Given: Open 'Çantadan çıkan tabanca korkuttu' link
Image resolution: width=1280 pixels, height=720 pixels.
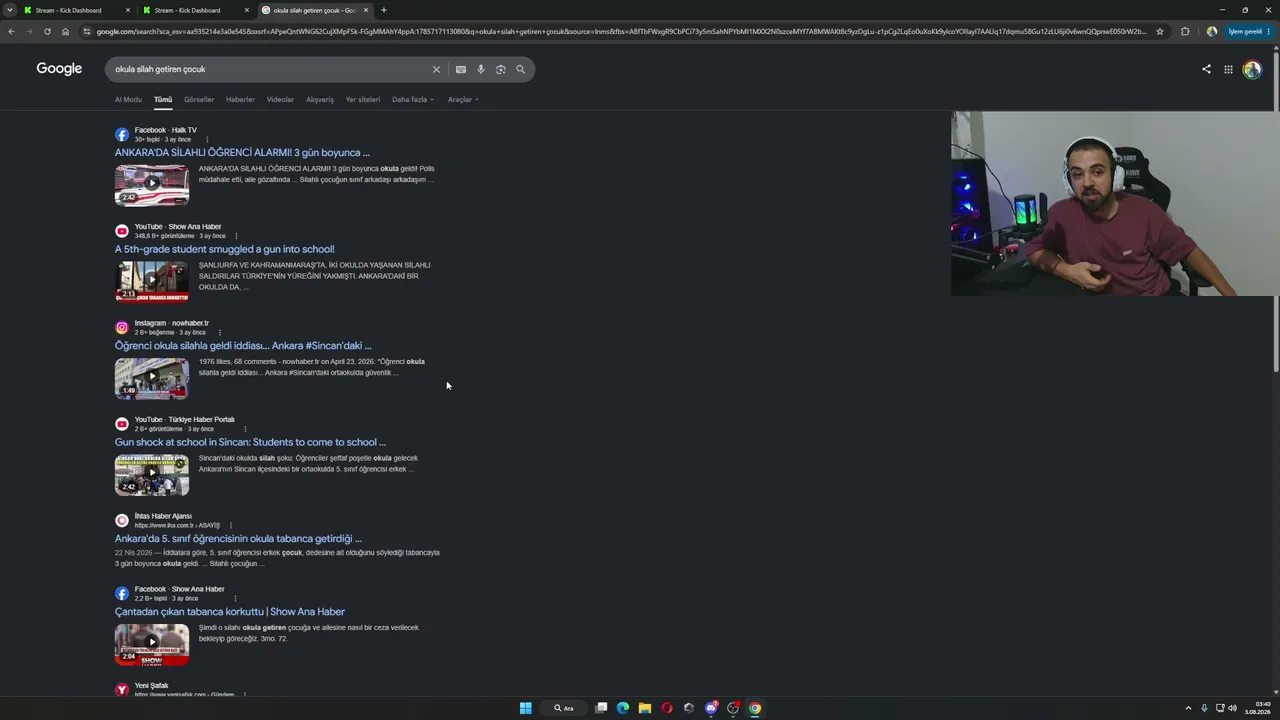Looking at the screenshot, I should pyautogui.click(x=230, y=612).
